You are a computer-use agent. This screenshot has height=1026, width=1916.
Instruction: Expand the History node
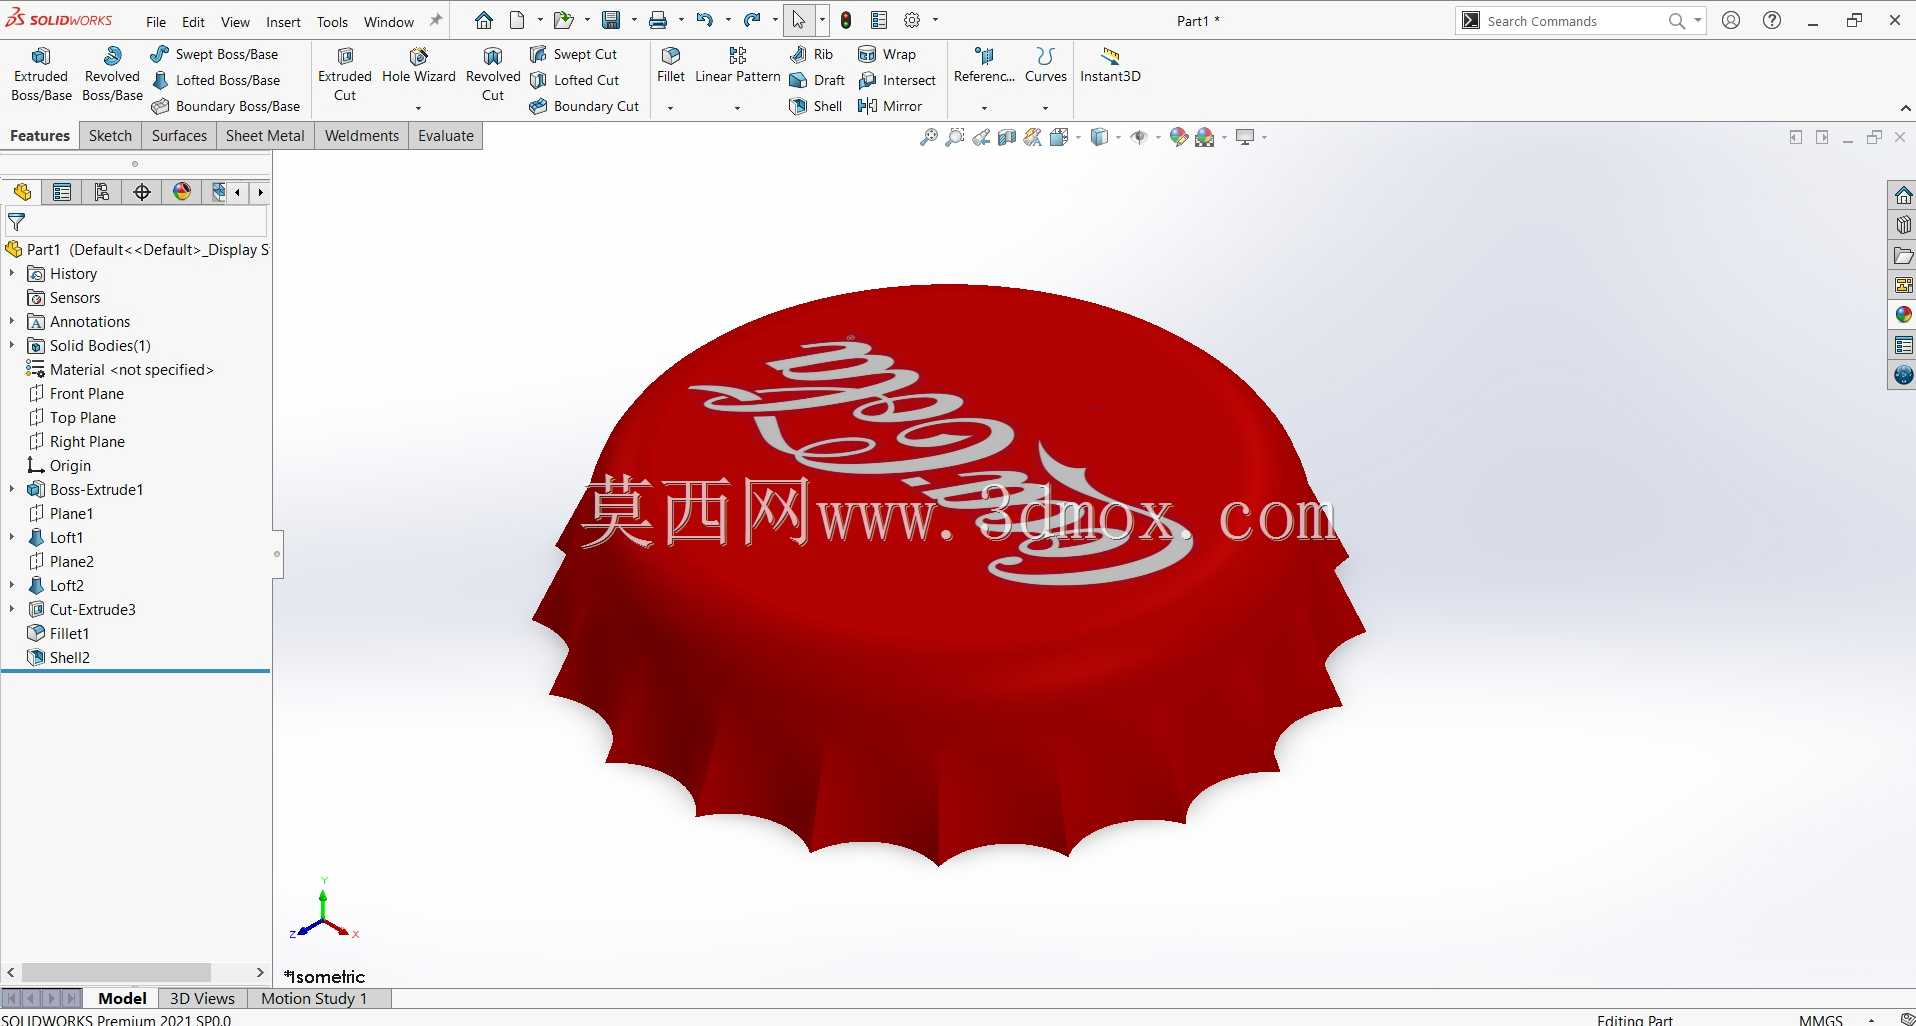[x=12, y=273]
